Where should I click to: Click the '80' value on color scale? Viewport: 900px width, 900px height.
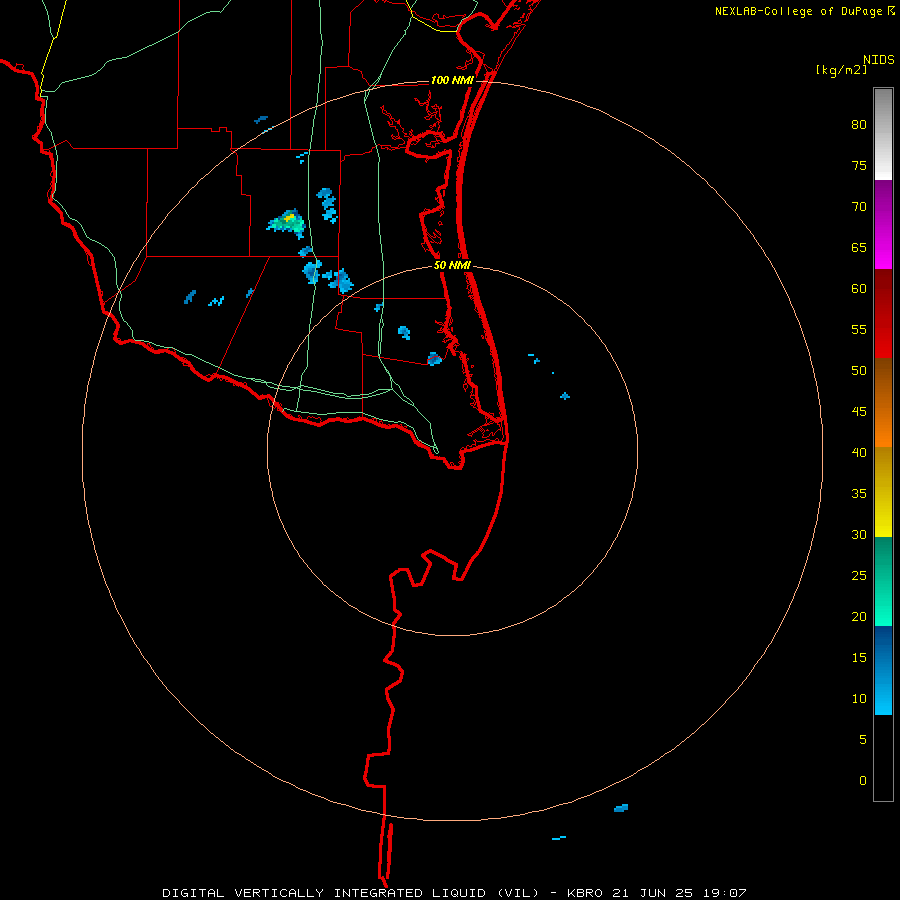[859, 125]
